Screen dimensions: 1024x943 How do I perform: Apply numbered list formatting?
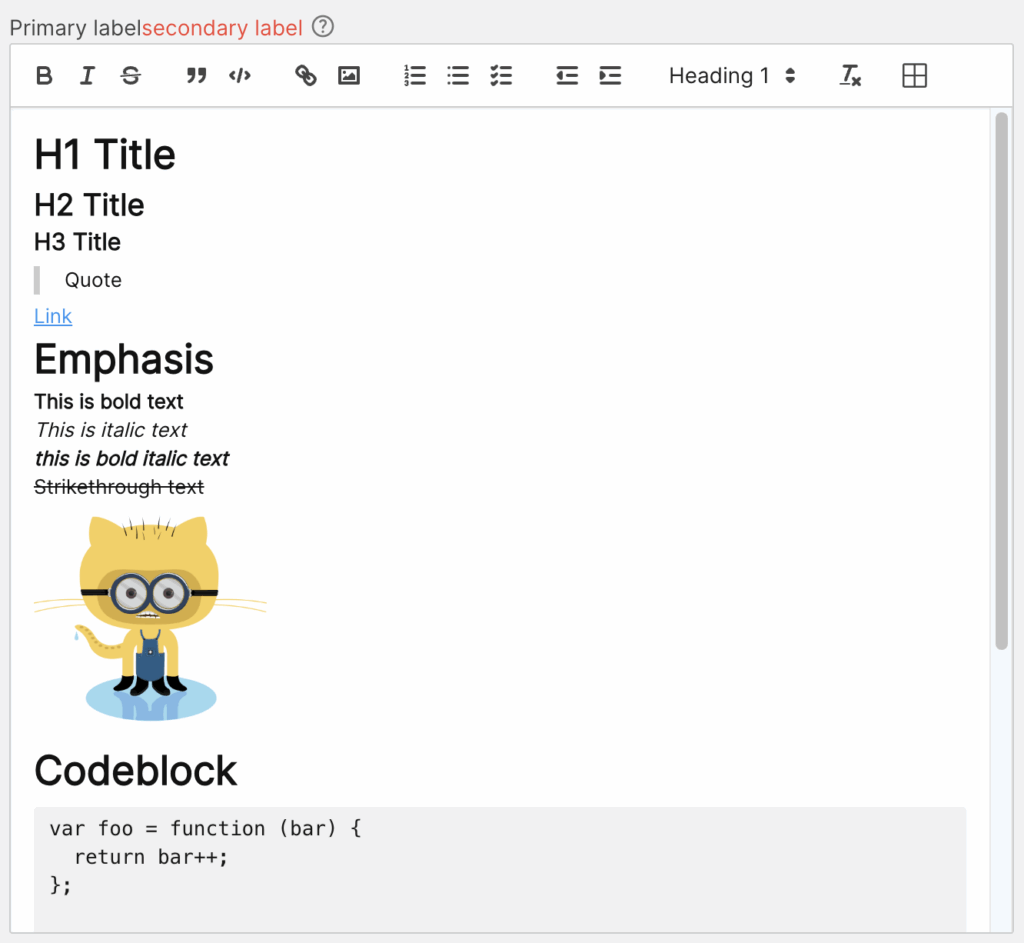click(x=415, y=76)
